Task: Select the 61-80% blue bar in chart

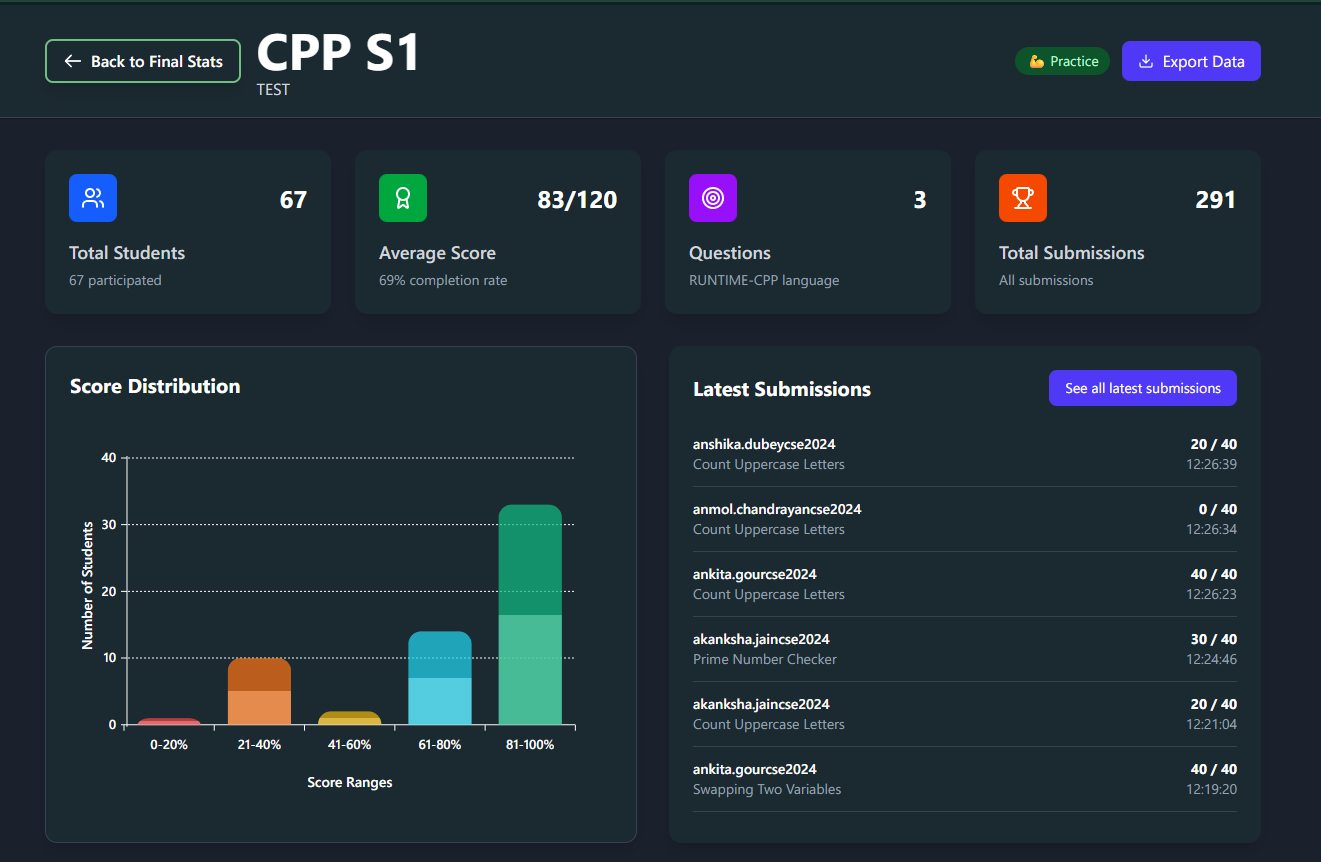Action: click(440, 678)
